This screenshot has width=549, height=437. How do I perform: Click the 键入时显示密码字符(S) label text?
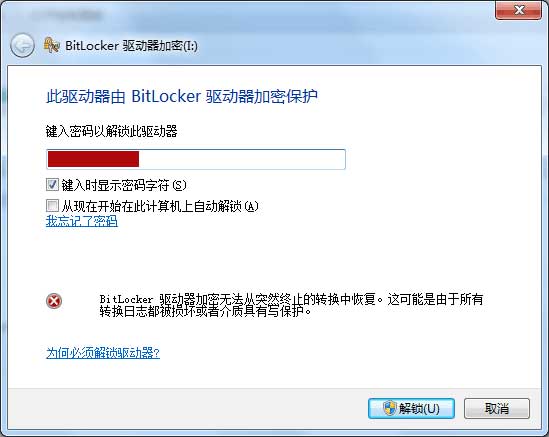click(x=124, y=185)
